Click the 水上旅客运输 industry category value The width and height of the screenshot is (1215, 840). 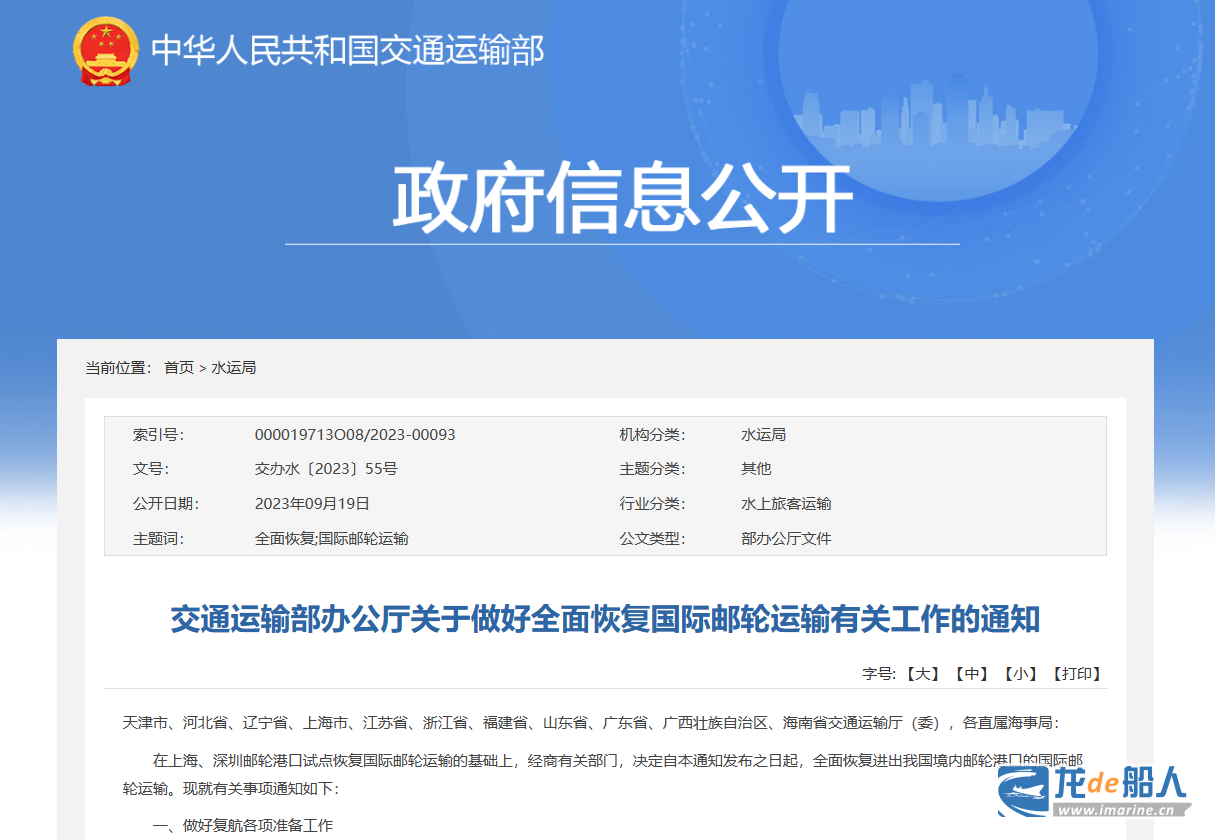pos(786,504)
